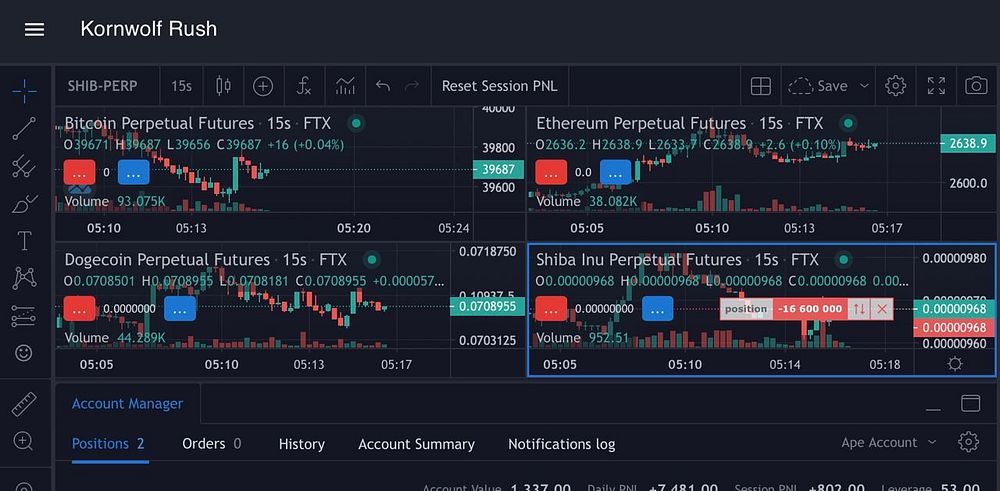This screenshot has width=1000, height=491.
Task: Click the red sell button on Ethereum chart
Action: click(551, 172)
